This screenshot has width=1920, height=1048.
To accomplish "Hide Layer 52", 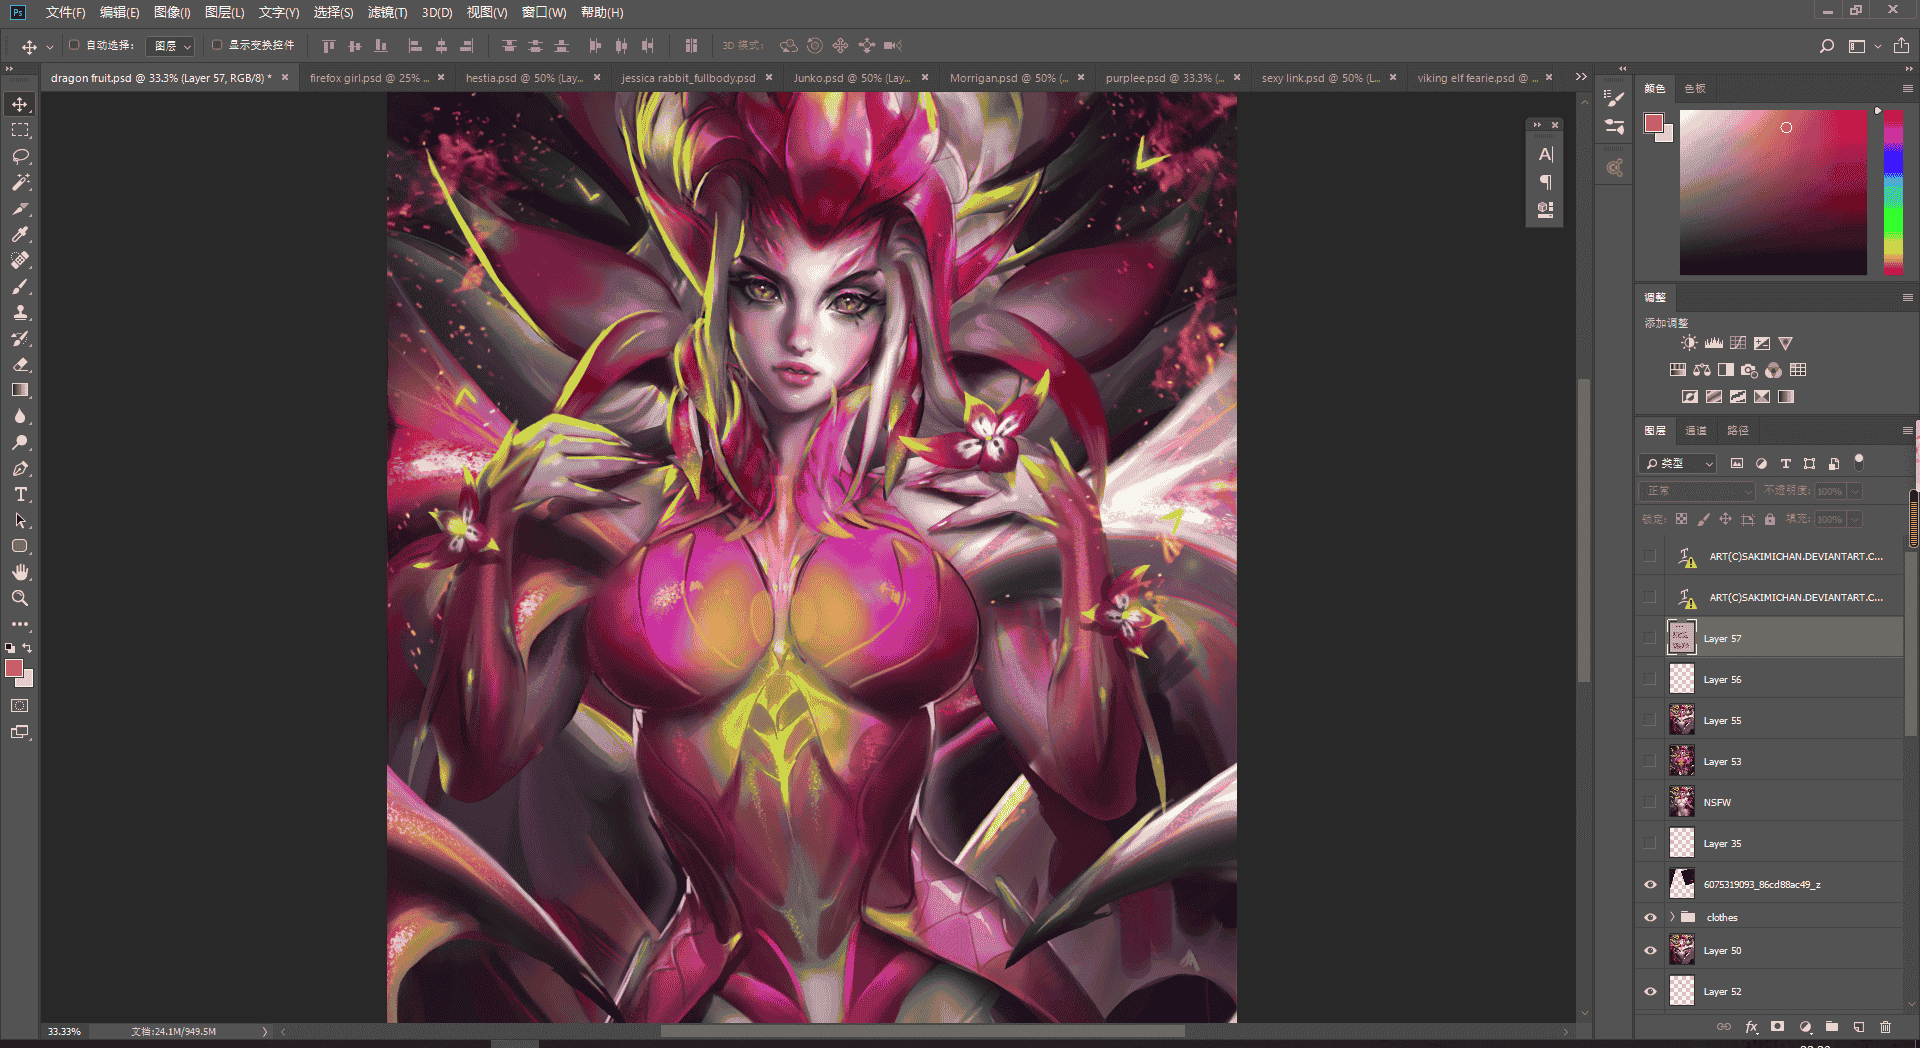I will coord(1650,991).
